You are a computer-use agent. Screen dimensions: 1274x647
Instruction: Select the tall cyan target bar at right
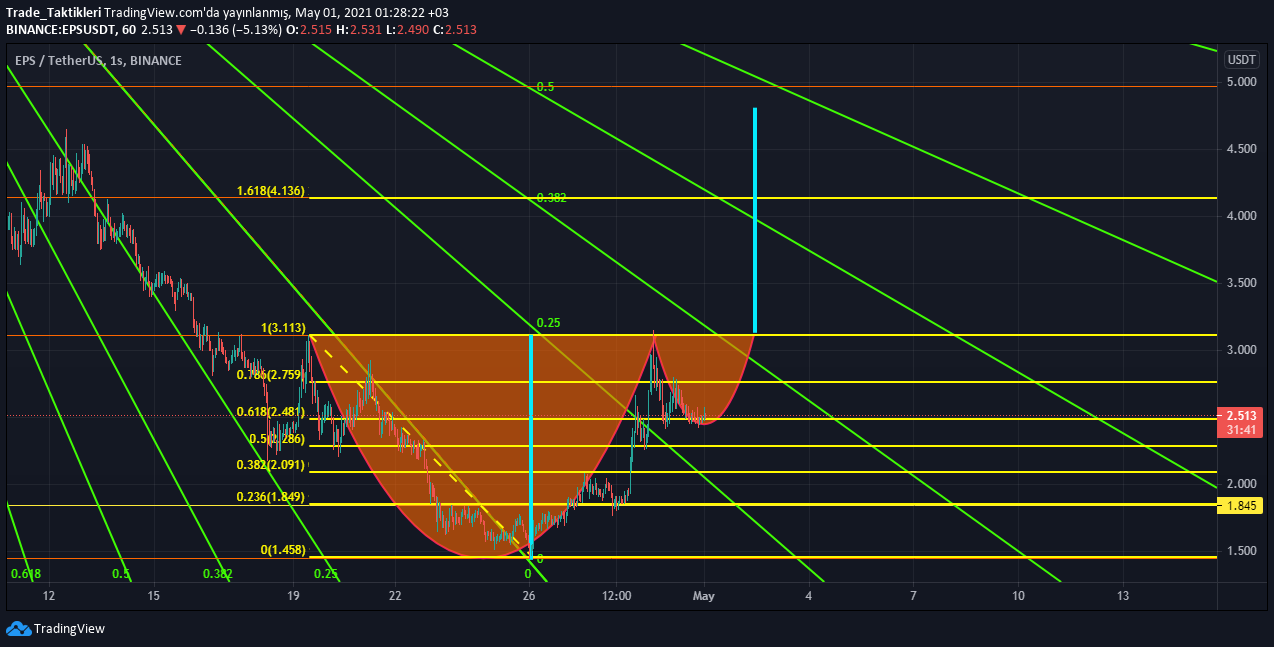click(x=755, y=220)
